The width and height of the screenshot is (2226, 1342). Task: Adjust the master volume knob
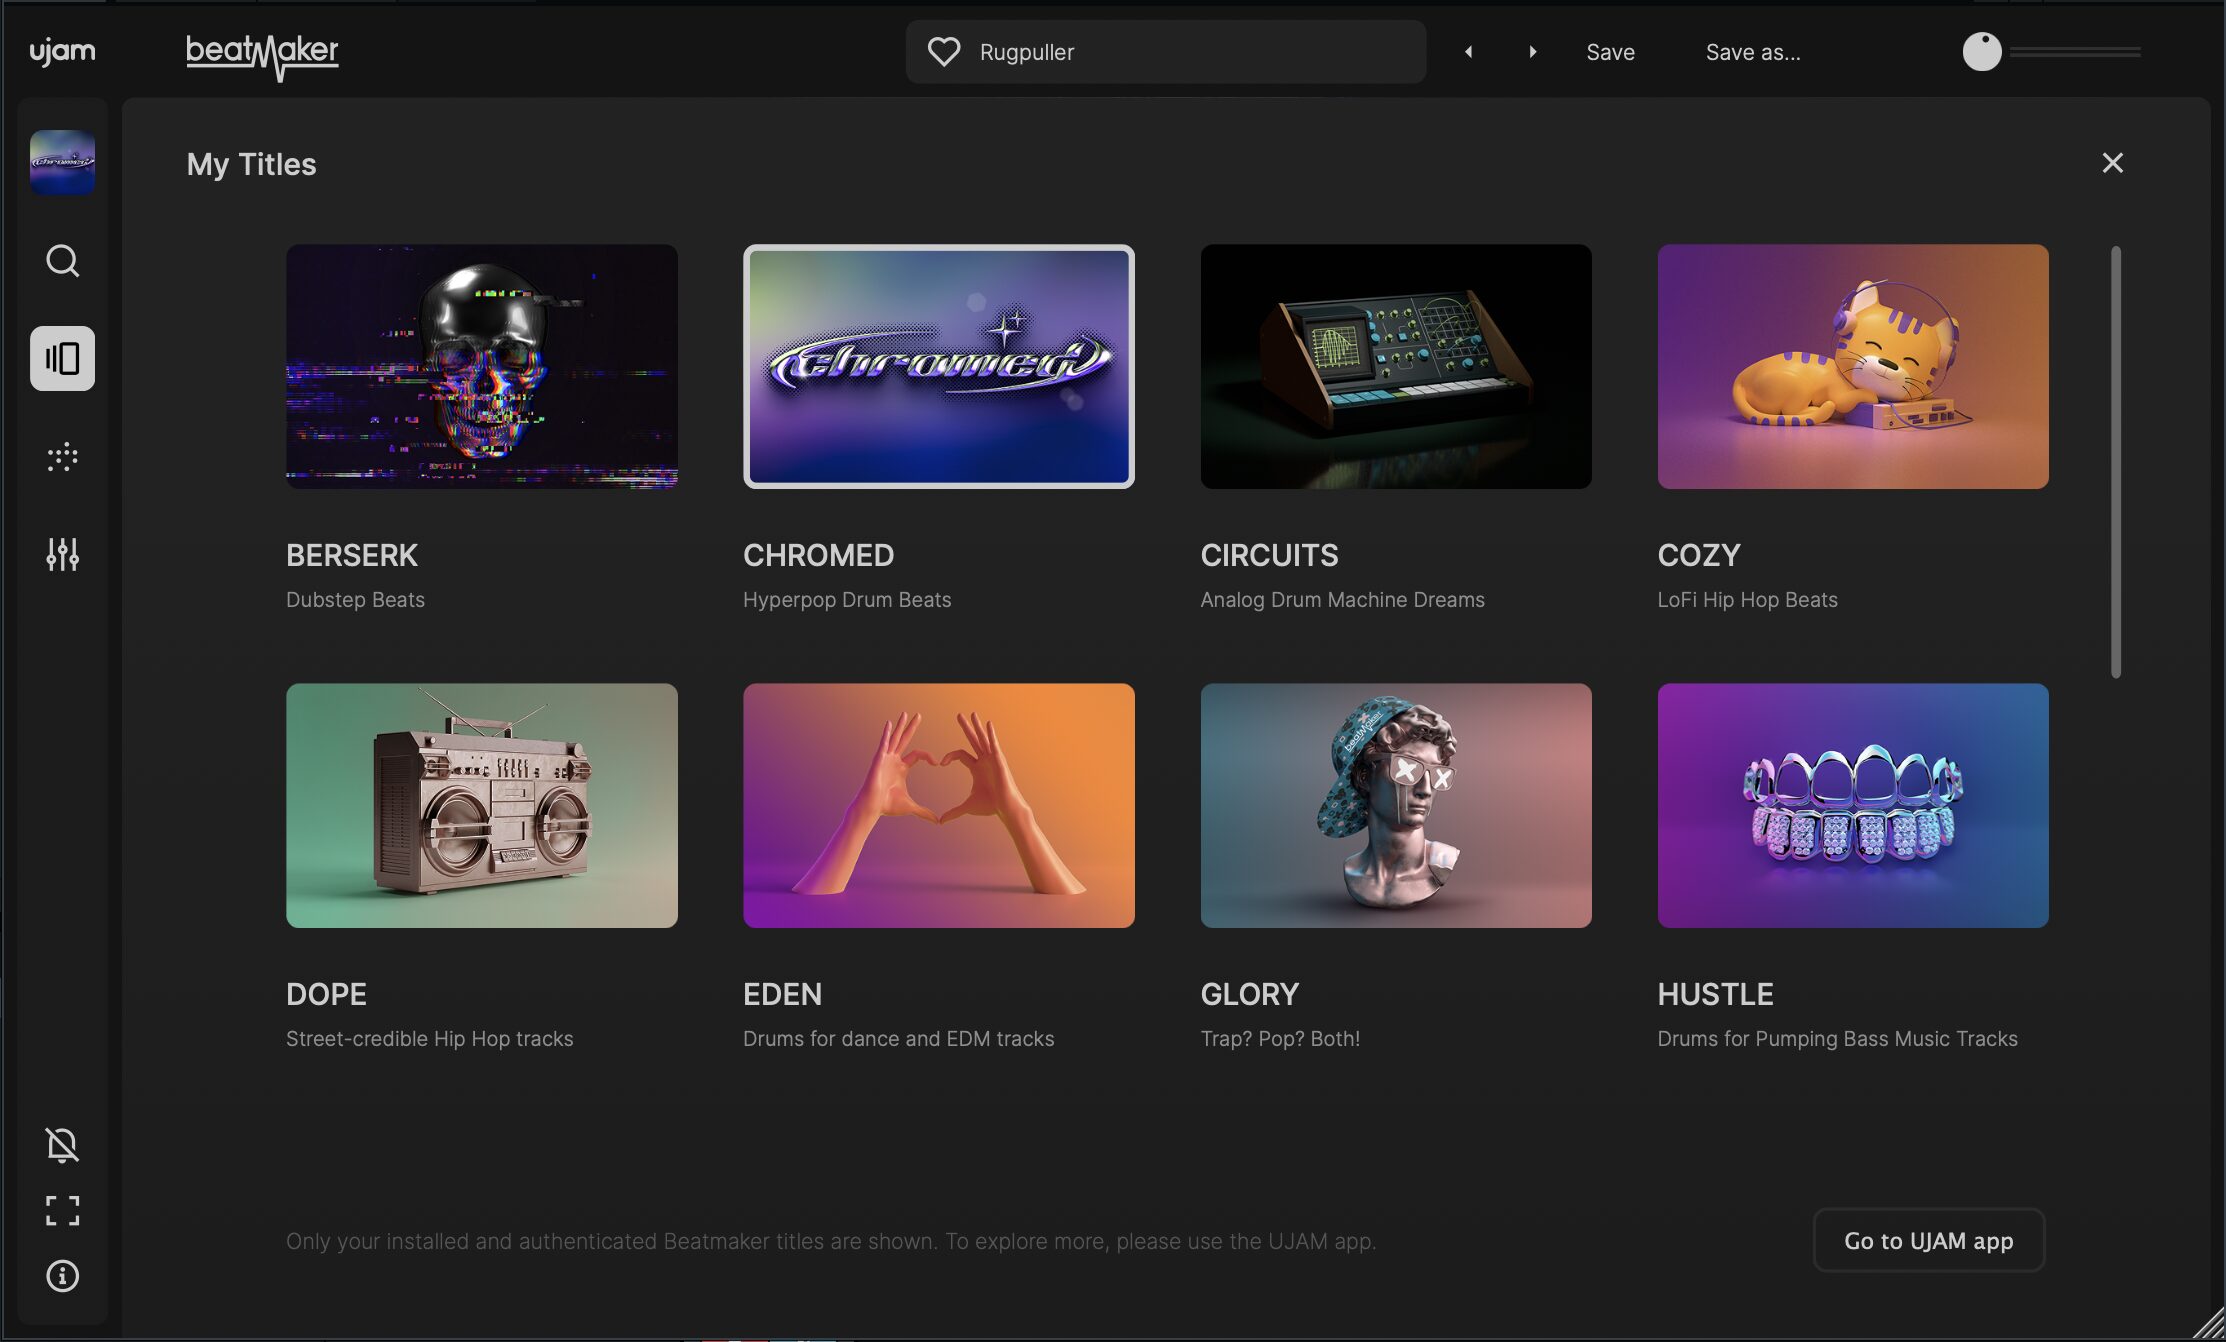pyautogui.click(x=1981, y=52)
